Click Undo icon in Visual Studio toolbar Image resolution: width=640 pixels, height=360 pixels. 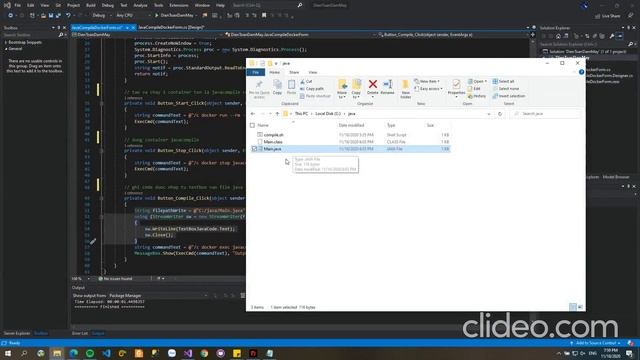(x=68, y=16)
